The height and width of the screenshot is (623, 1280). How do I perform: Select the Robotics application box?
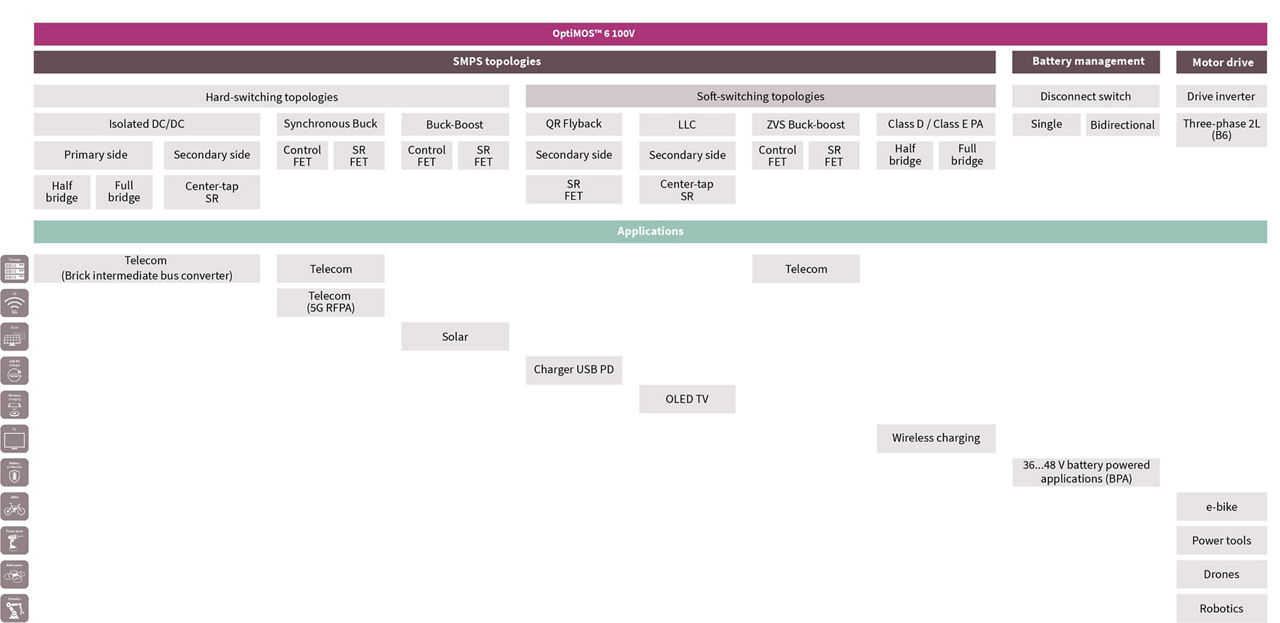click(x=1222, y=608)
